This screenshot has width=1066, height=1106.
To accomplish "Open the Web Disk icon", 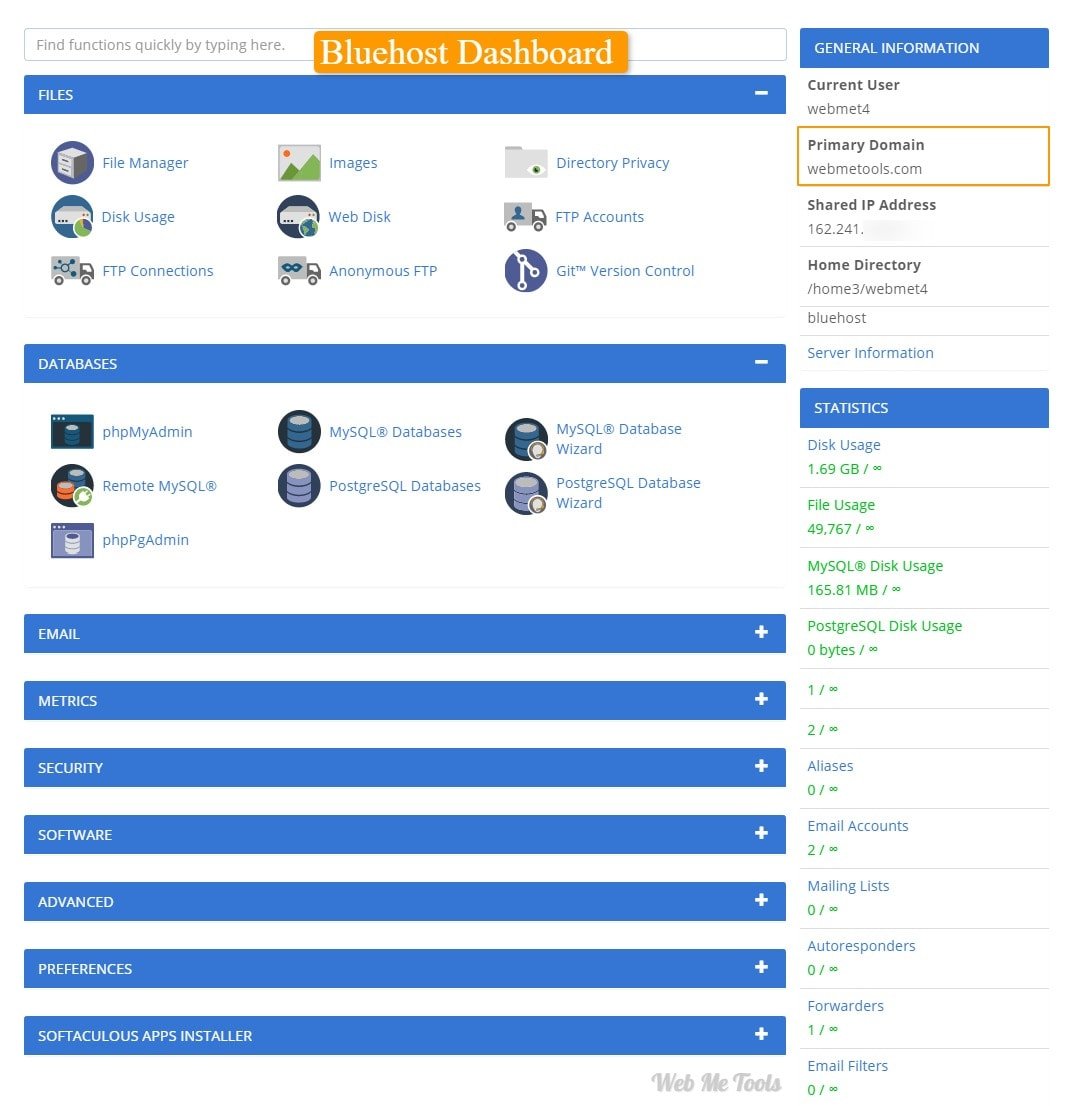I will click(298, 217).
